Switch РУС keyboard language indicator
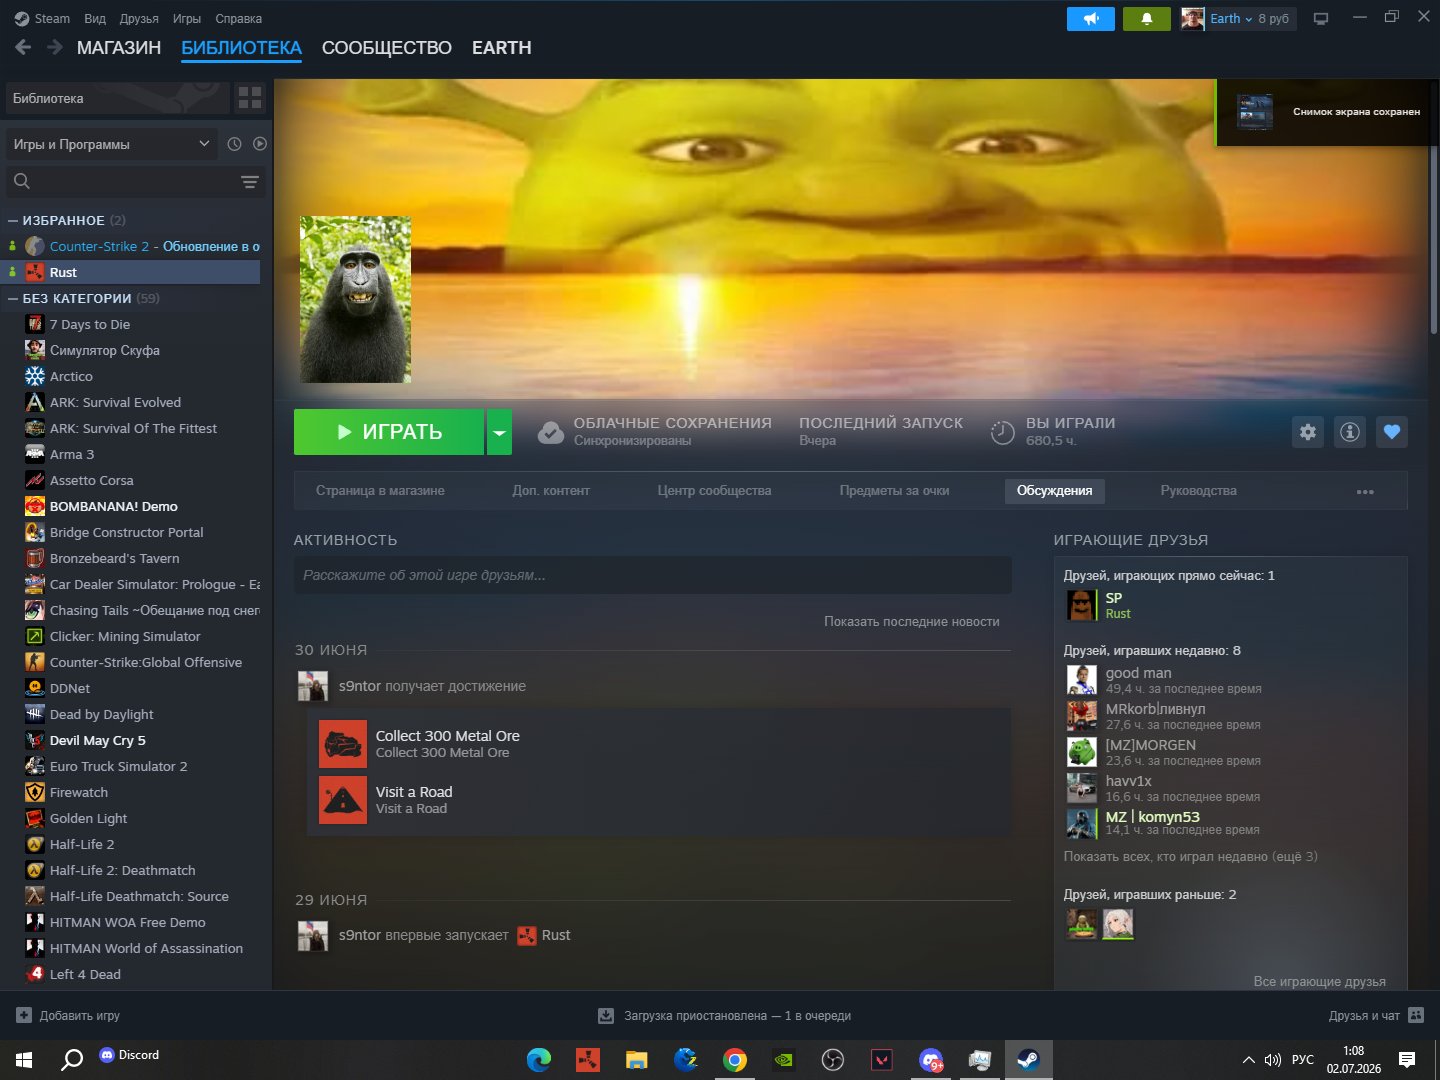 click(x=1303, y=1060)
